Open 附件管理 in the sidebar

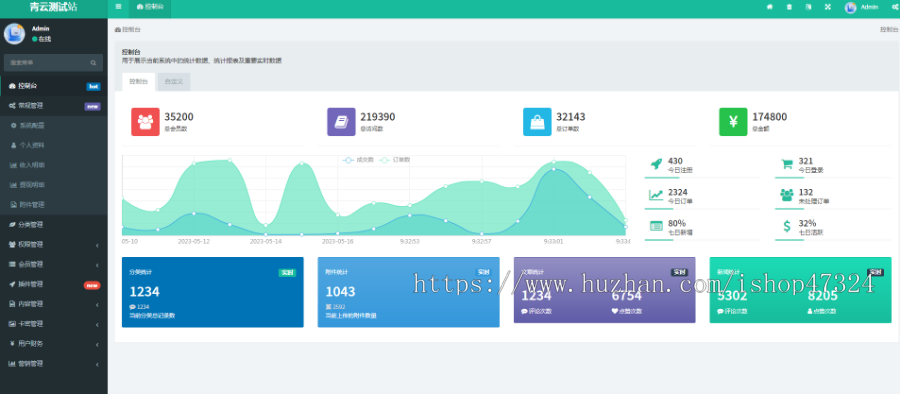(54, 204)
